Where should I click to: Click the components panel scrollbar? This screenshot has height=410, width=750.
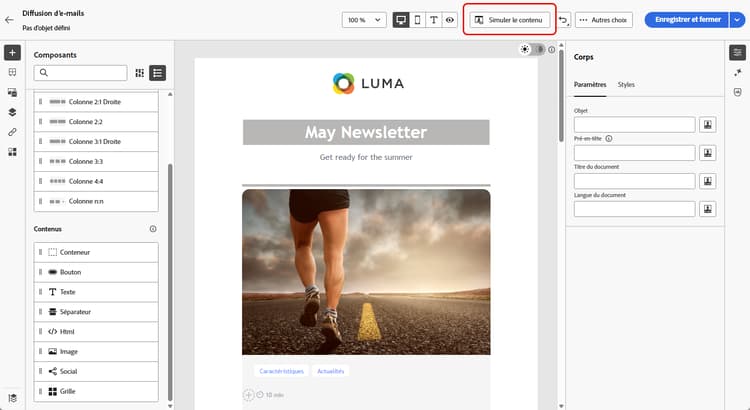170,282
